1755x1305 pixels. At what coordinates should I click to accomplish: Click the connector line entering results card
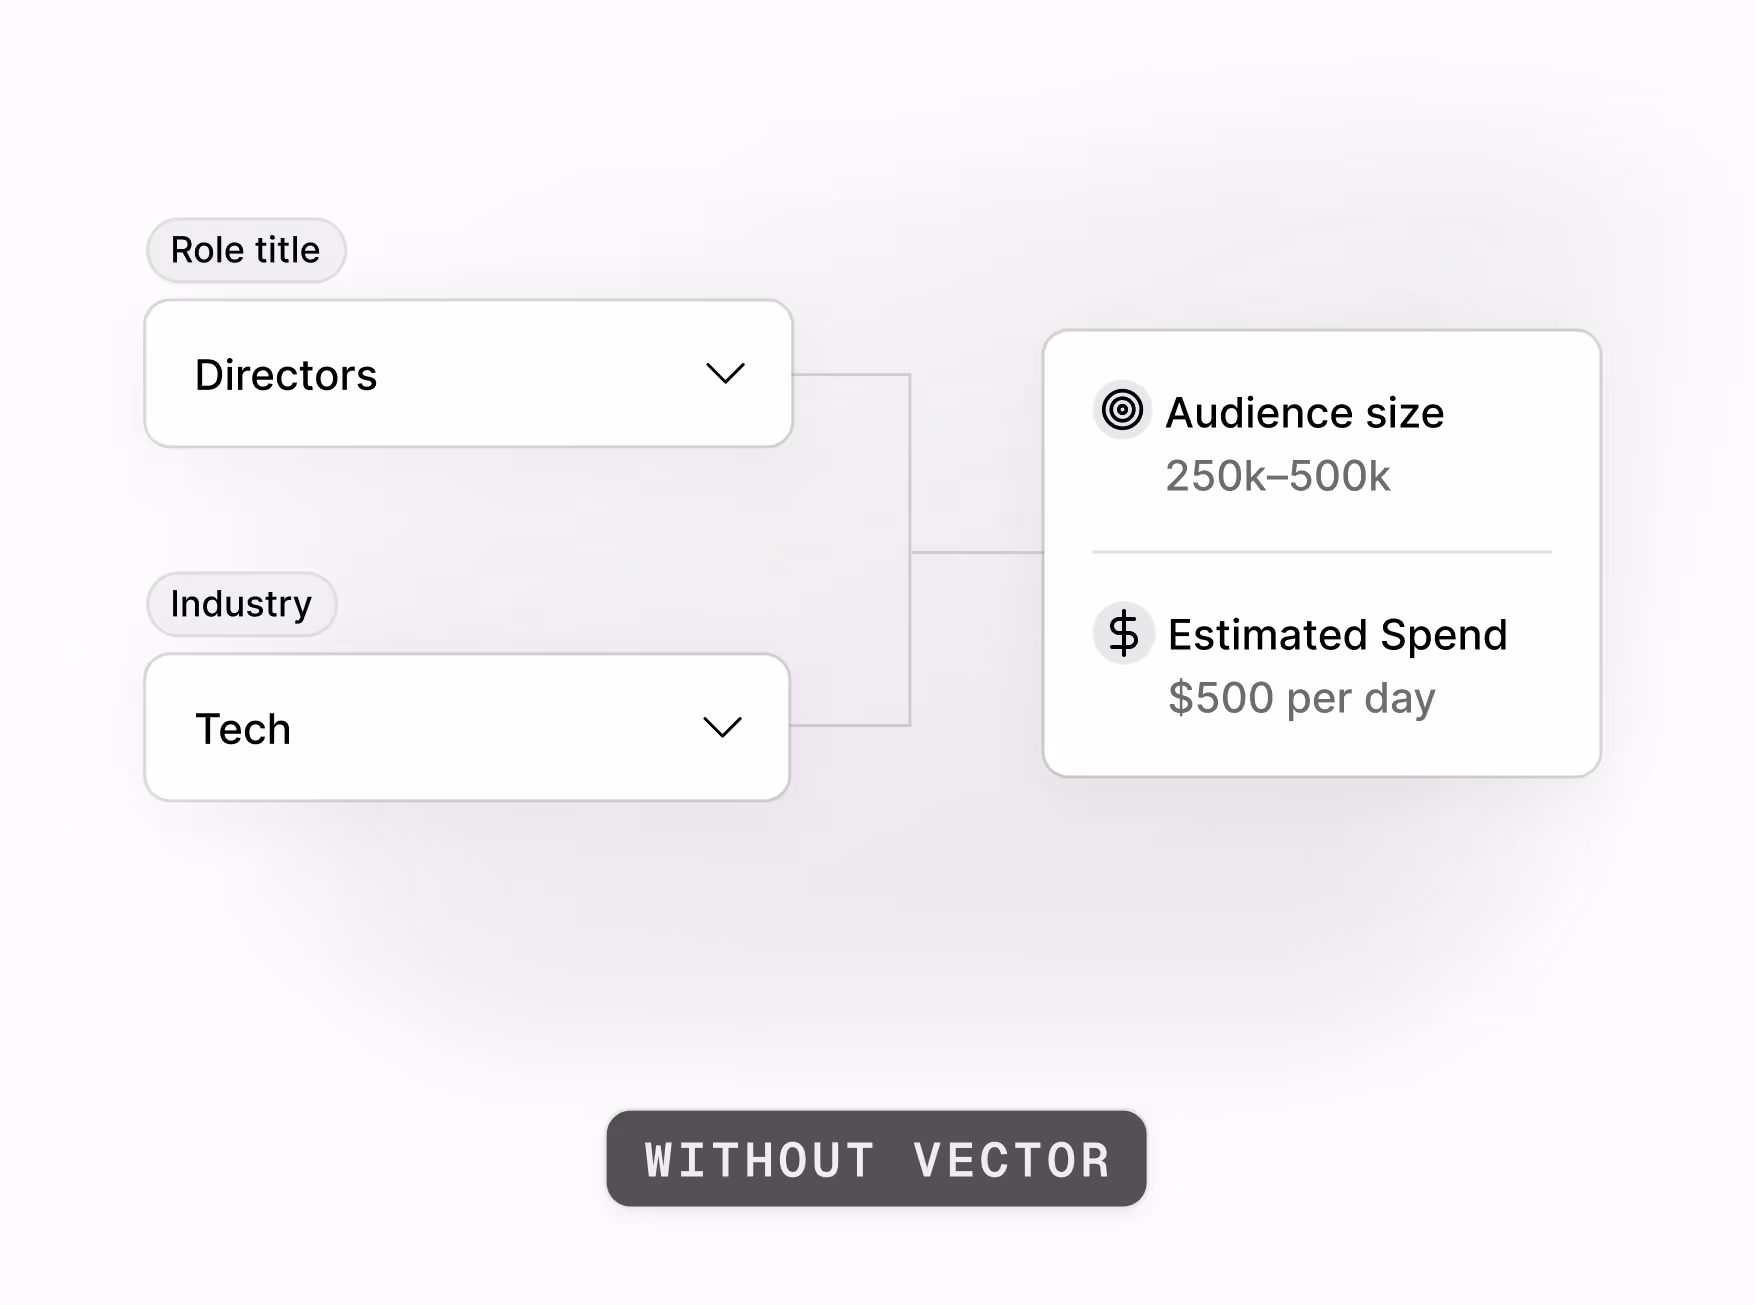tap(976, 551)
